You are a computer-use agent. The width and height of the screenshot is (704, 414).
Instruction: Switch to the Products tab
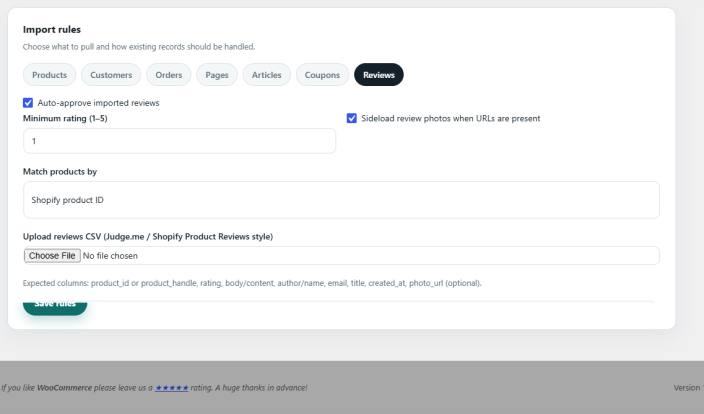[x=49, y=75]
